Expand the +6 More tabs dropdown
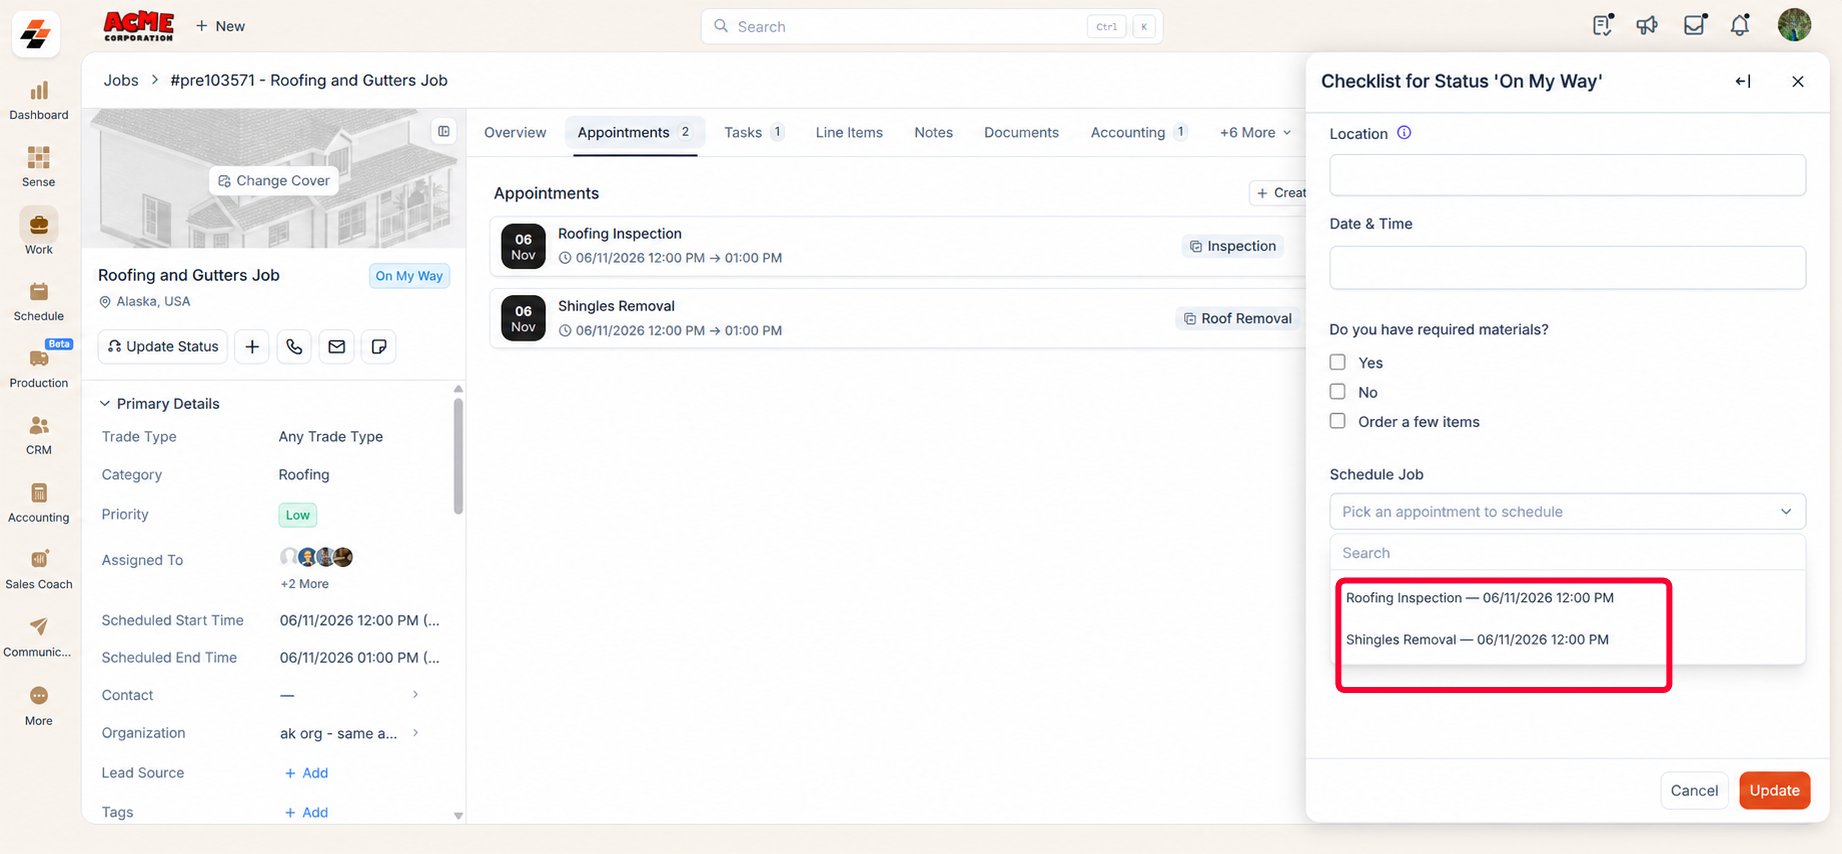Image resolution: width=1842 pixels, height=854 pixels. point(1255,132)
